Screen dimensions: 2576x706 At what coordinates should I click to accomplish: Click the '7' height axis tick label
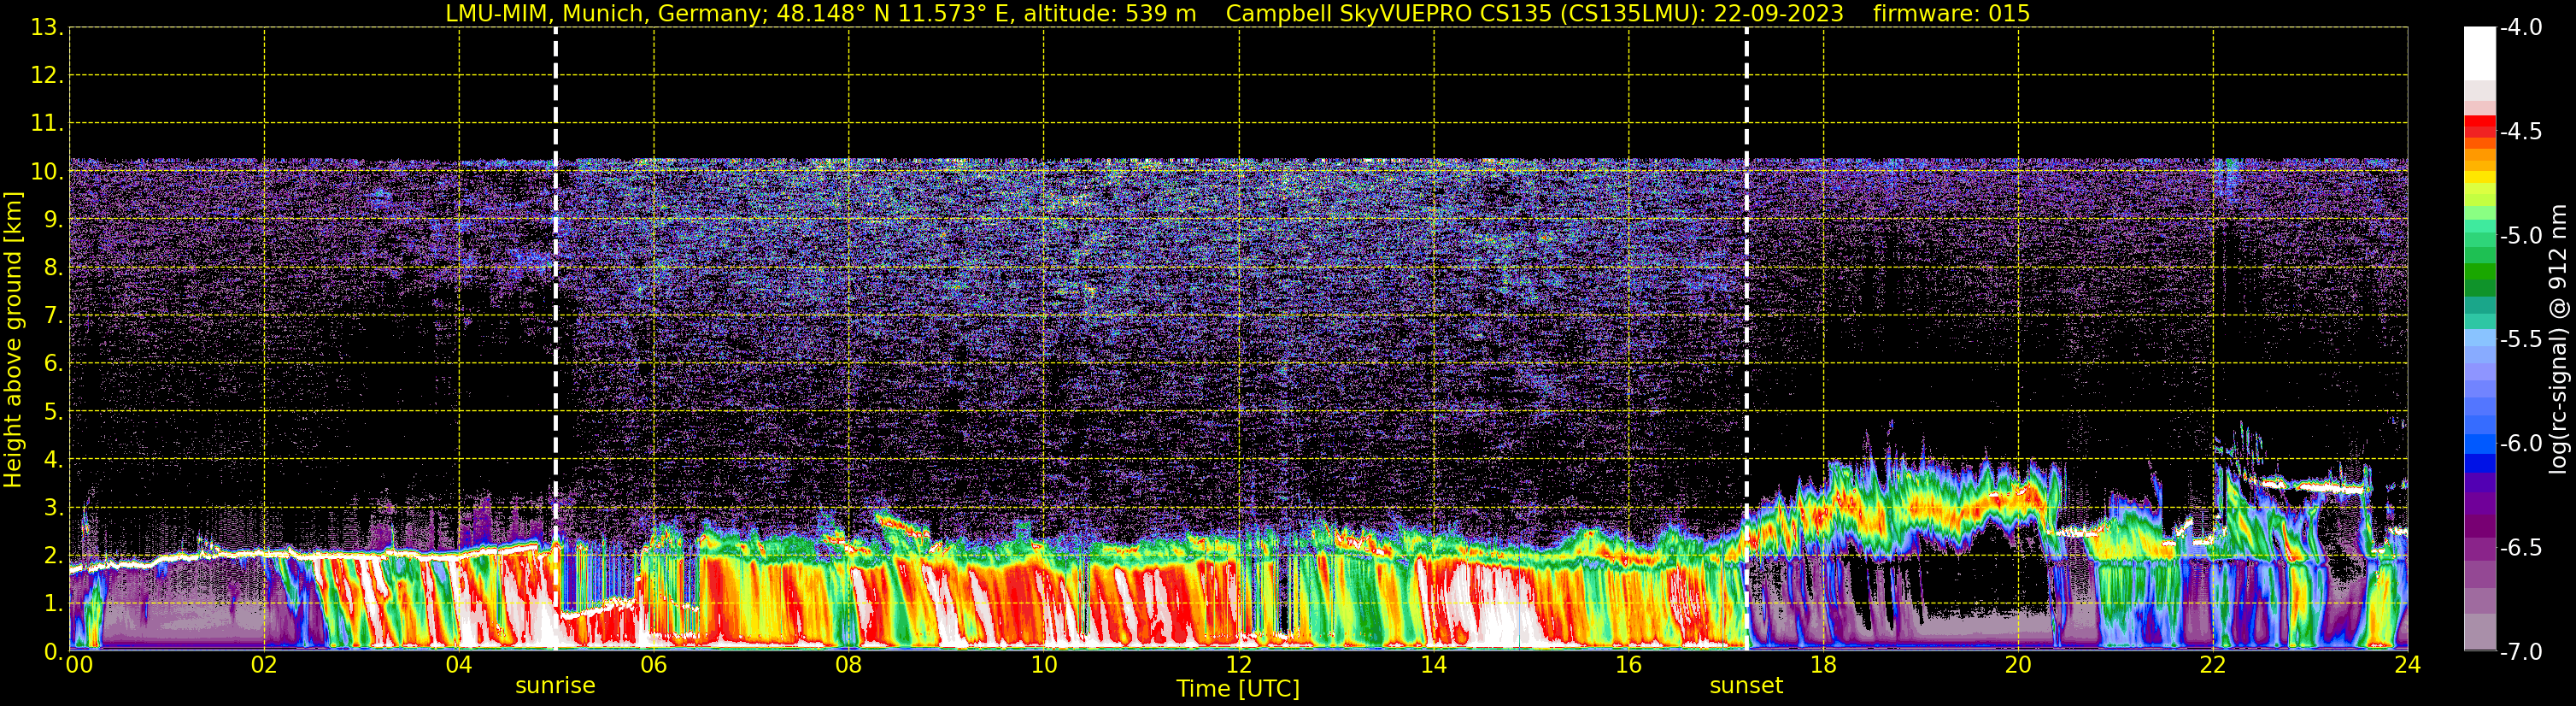[52, 315]
